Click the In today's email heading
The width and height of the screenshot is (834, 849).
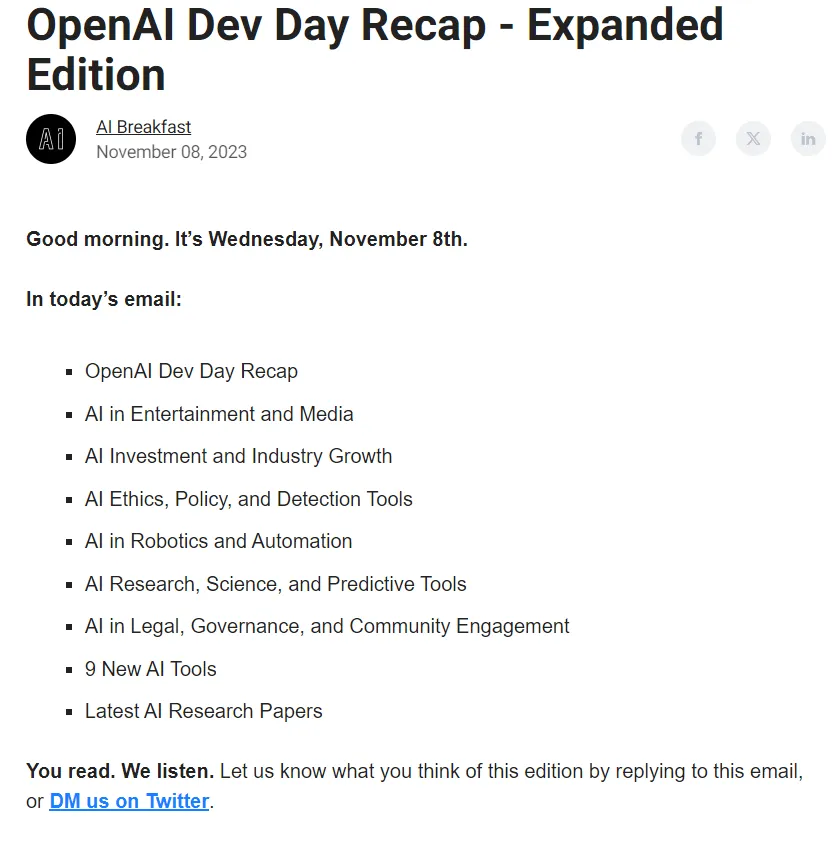(x=104, y=299)
